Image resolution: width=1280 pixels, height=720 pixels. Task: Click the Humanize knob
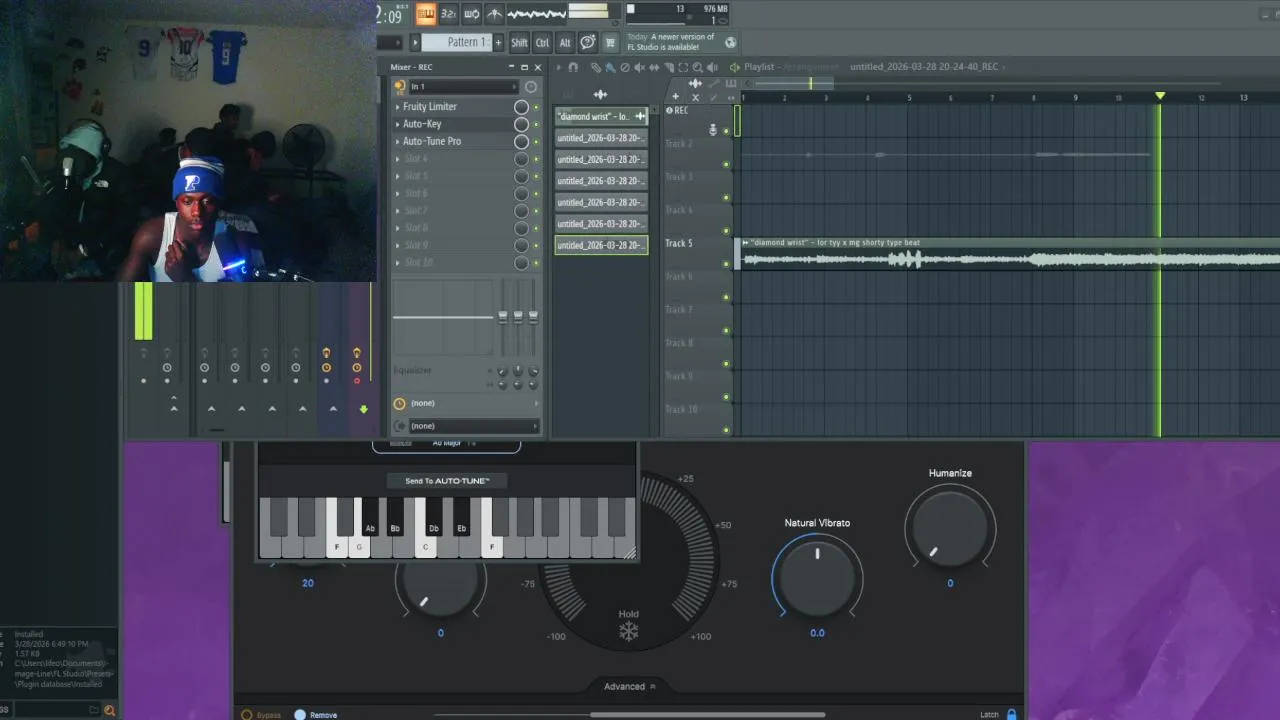(950, 529)
